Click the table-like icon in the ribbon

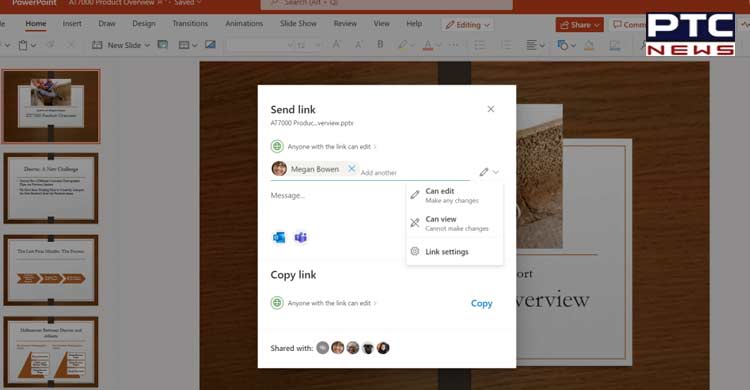(x=184, y=45)
